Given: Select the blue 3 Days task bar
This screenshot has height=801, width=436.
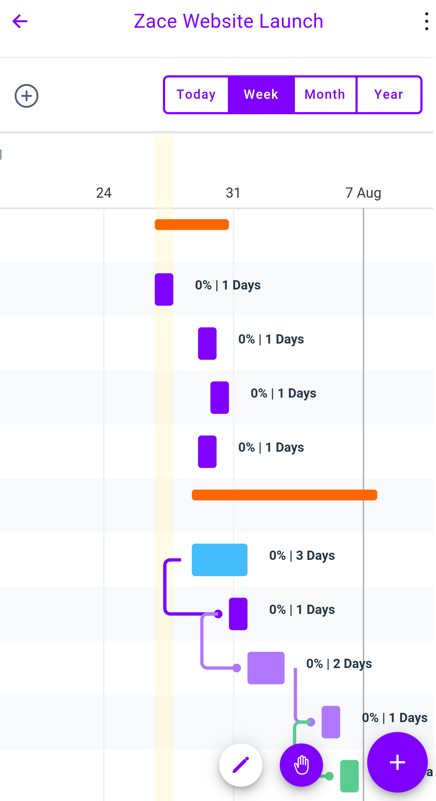Looking at the screenshot, I should [x=220, y=560].
